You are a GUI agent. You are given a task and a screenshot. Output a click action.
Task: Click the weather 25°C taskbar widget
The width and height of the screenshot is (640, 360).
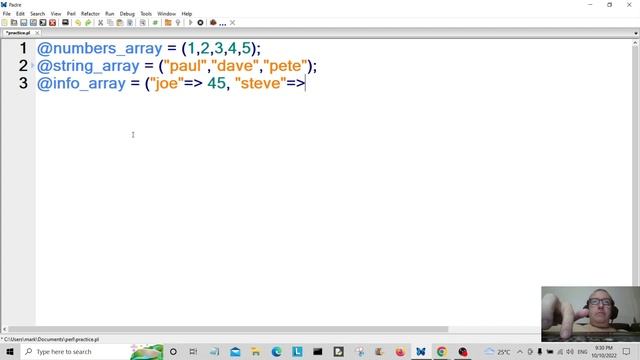coord(497,351)
